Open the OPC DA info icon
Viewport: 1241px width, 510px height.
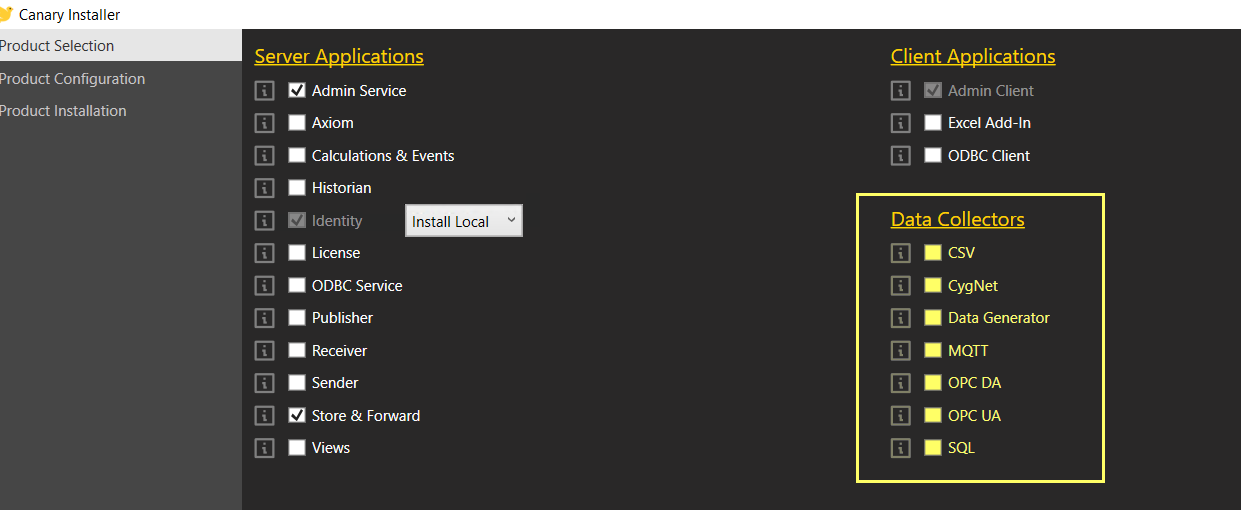[900, 383]
